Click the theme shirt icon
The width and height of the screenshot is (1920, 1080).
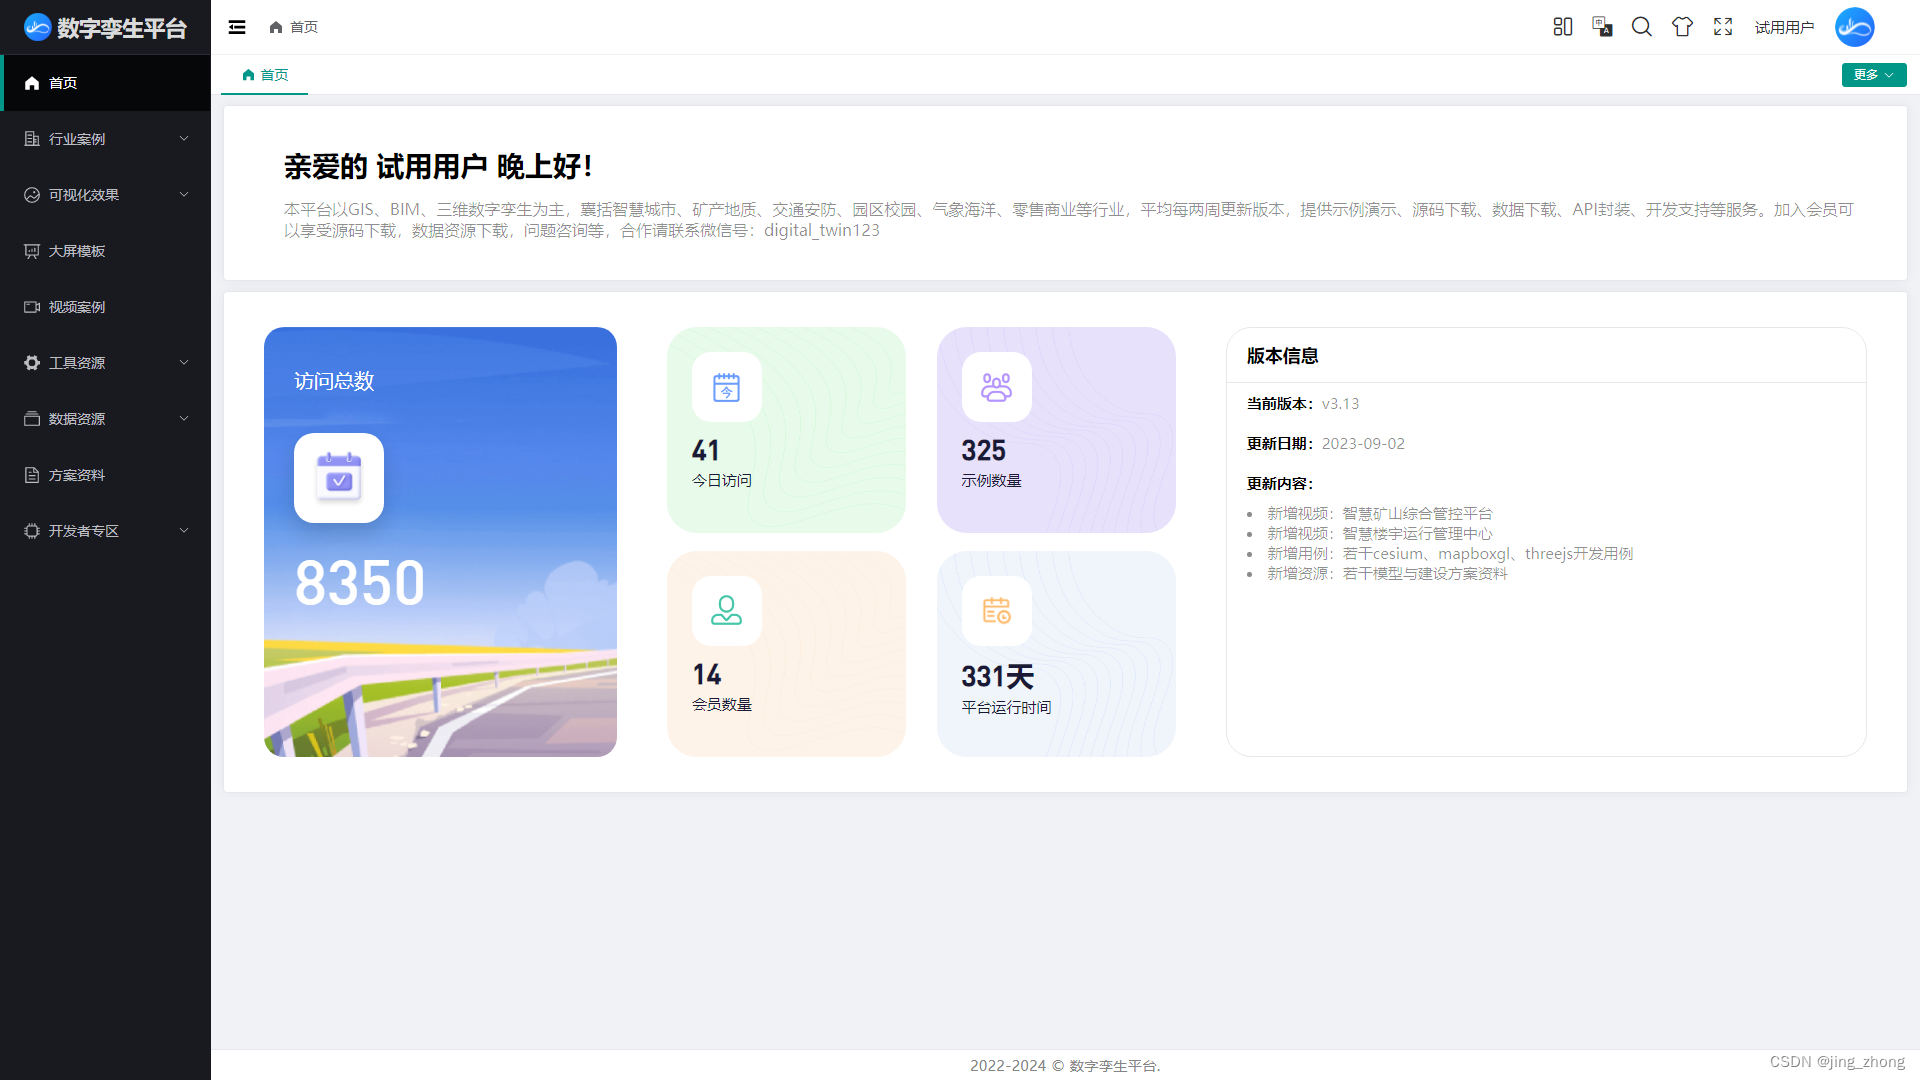(x=1682, y=27)
